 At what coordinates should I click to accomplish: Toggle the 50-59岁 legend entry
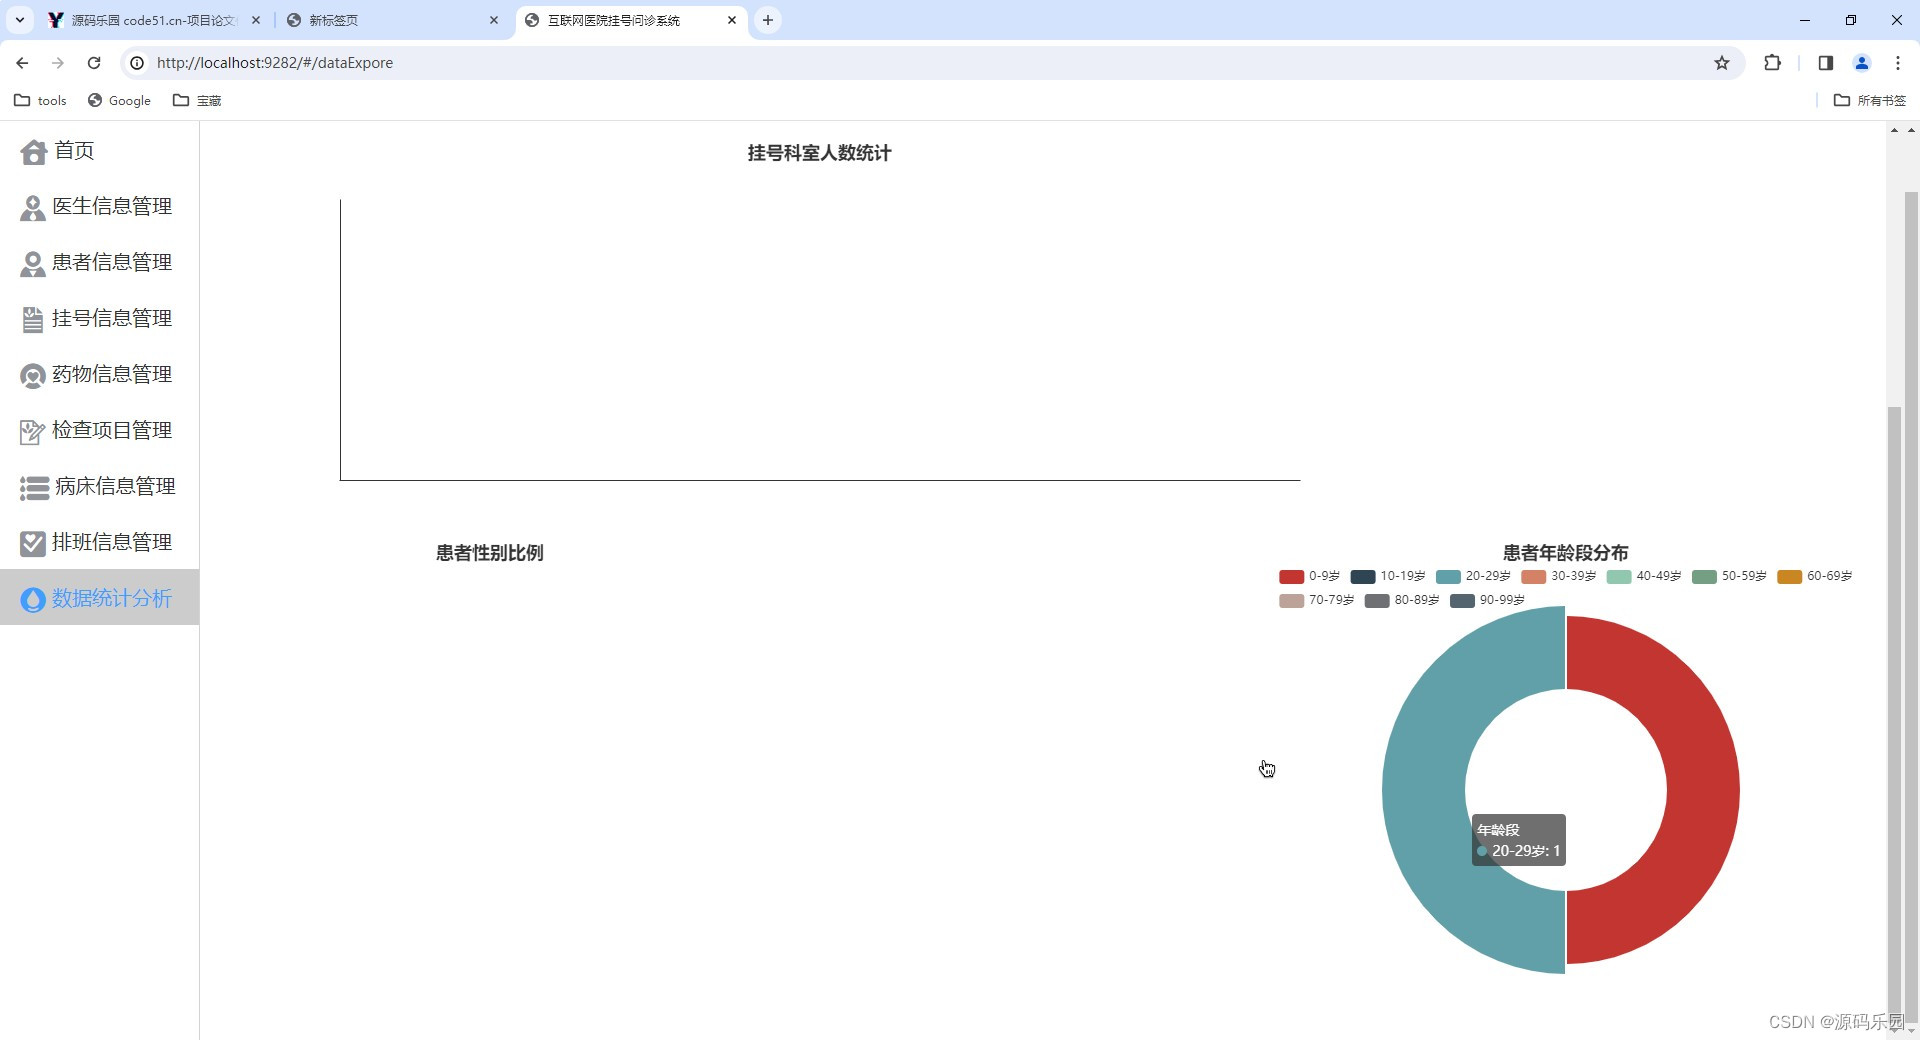[1730, 577]
